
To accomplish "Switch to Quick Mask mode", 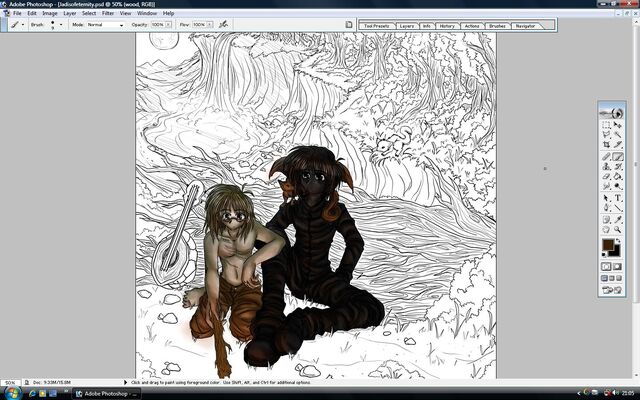I will coord(618,267).
